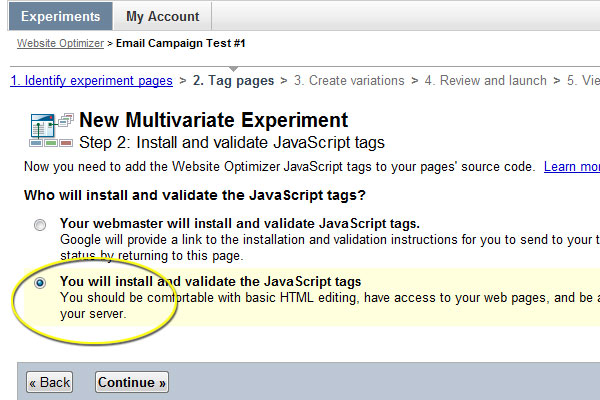Select the webmaster will install radio button
Image resolution: width=600 pixels, height=400 pixels.
[x=40, y=226]
